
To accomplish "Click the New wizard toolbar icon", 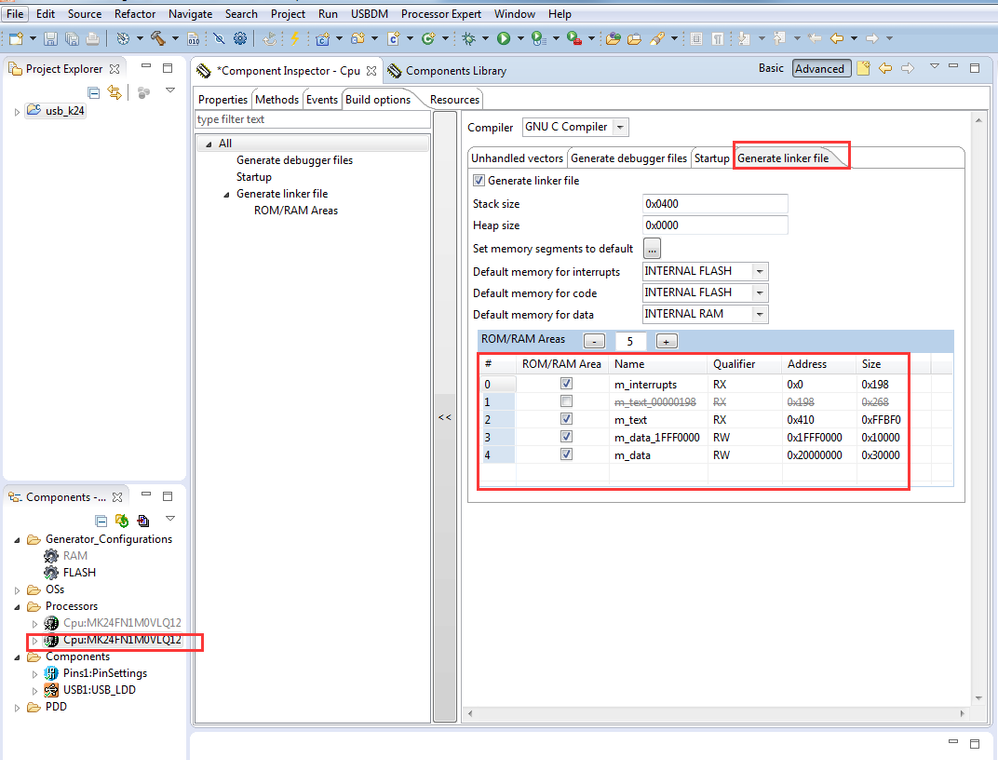I will tap(16, 39).
